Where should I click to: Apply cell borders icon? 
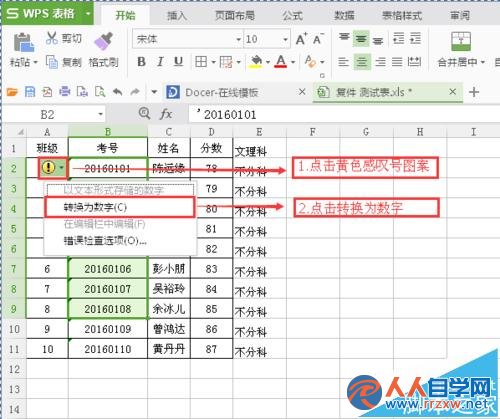pyautogui.click(x=201, y=62)
